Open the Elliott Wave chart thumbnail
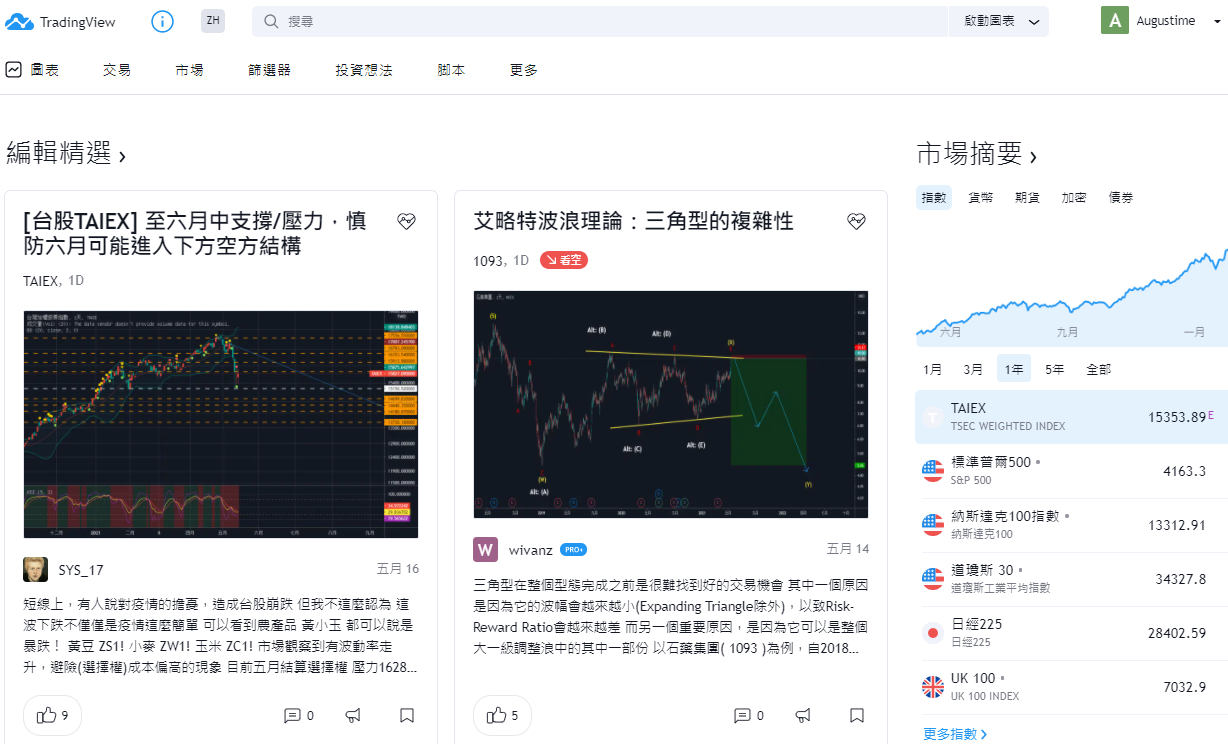 point(671,404)
